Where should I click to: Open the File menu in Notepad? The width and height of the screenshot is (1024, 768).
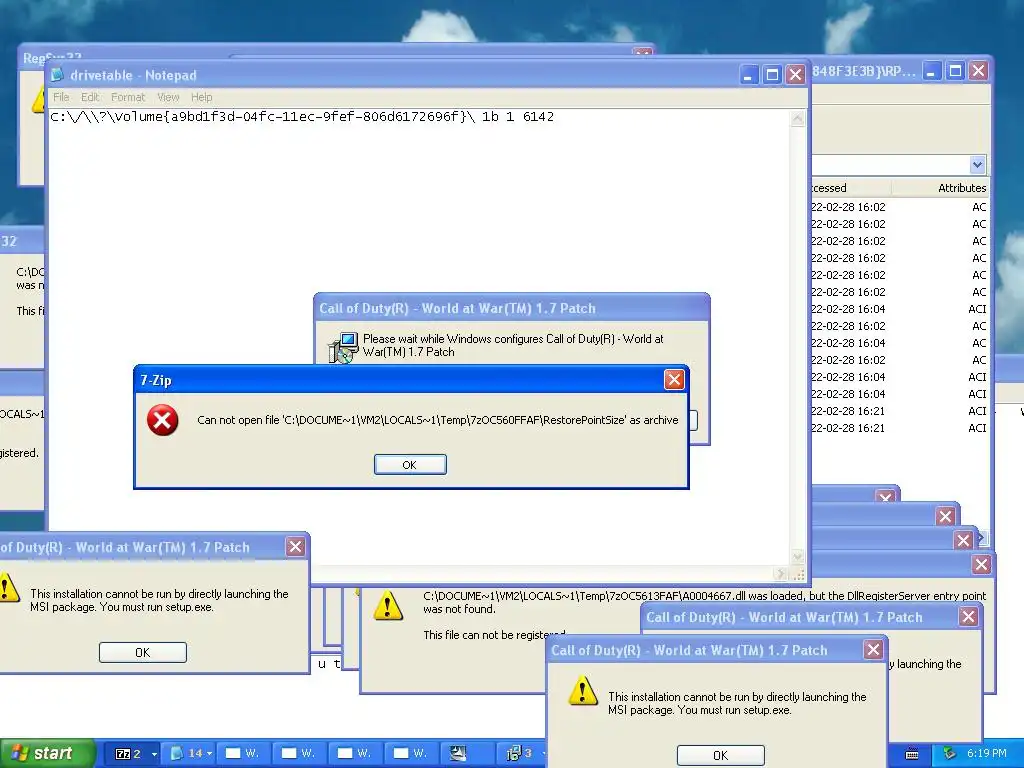tap(61, 97)
